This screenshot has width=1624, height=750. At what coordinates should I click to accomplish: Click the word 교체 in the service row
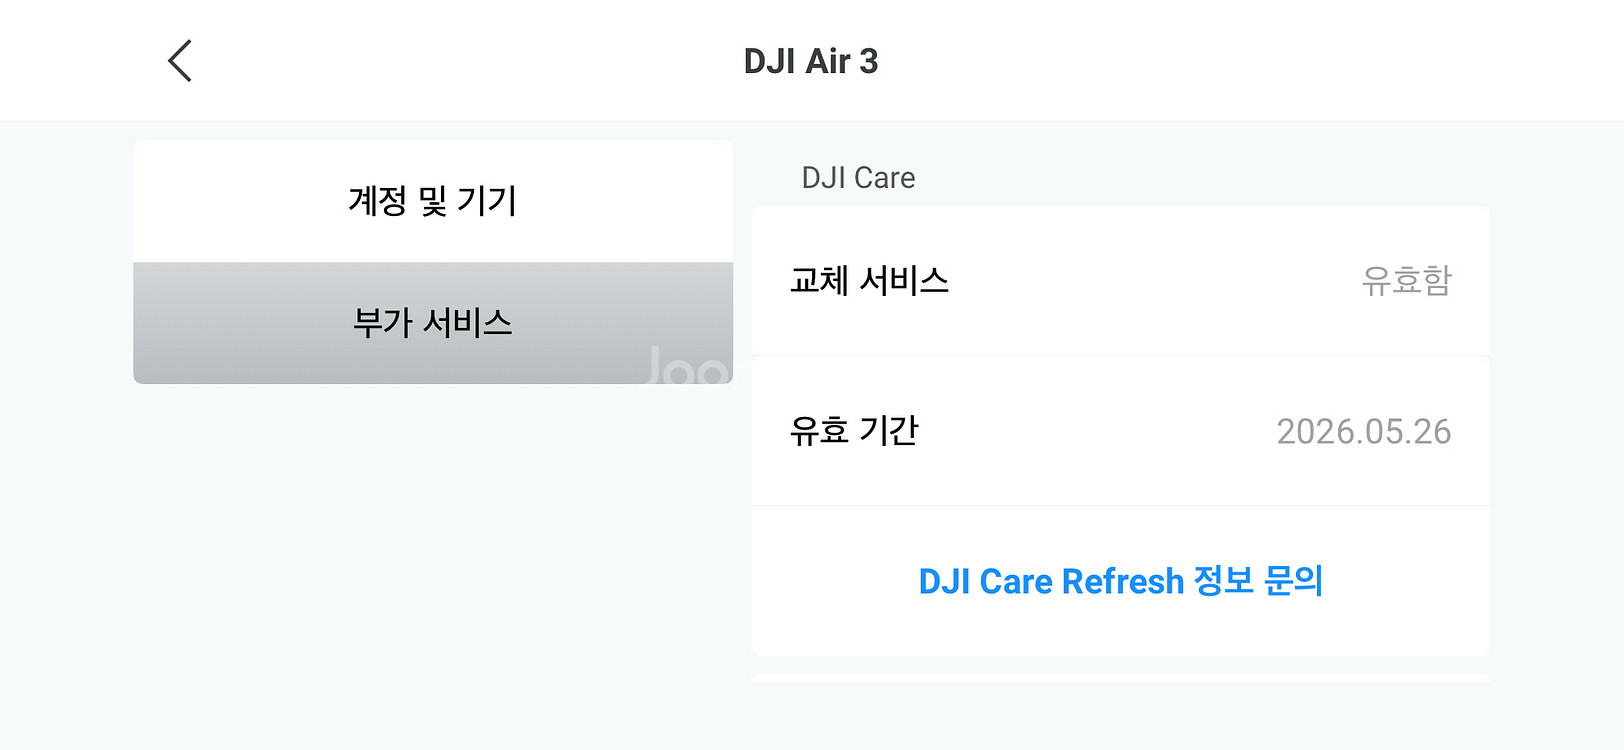coord(819,281)
